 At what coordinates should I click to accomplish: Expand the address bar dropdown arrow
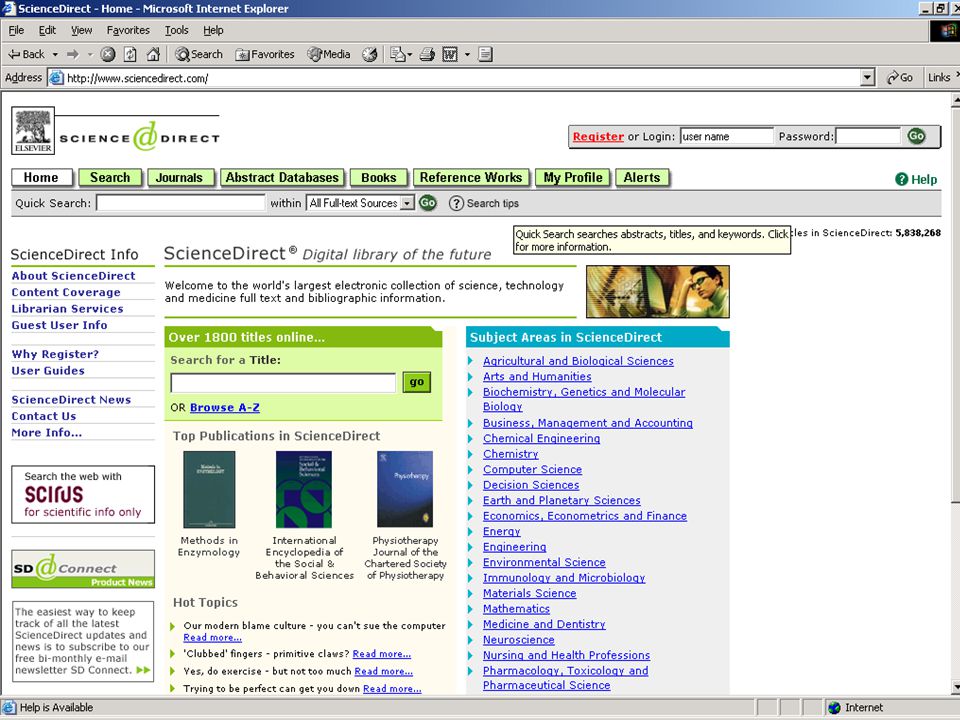[x=867, y=78]
